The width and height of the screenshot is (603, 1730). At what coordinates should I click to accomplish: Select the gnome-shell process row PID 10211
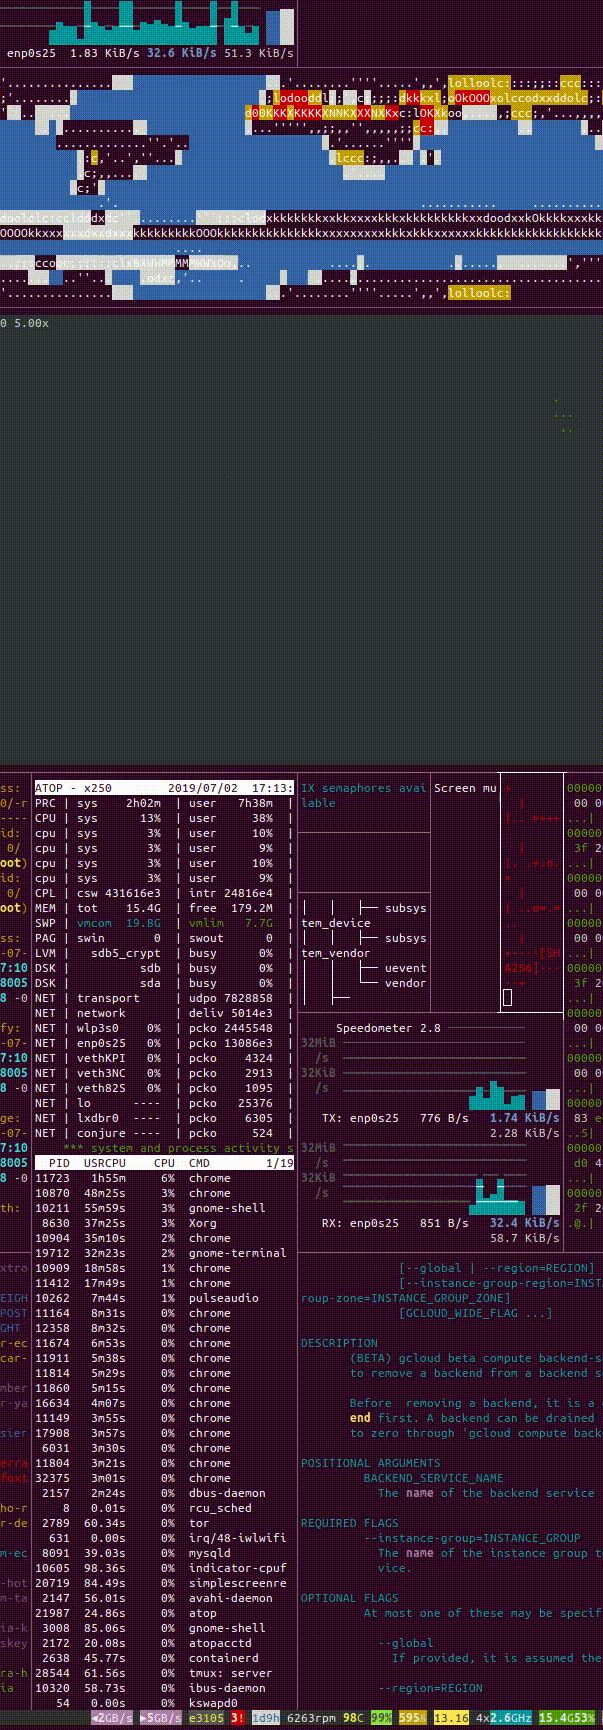pos(164,1208)
